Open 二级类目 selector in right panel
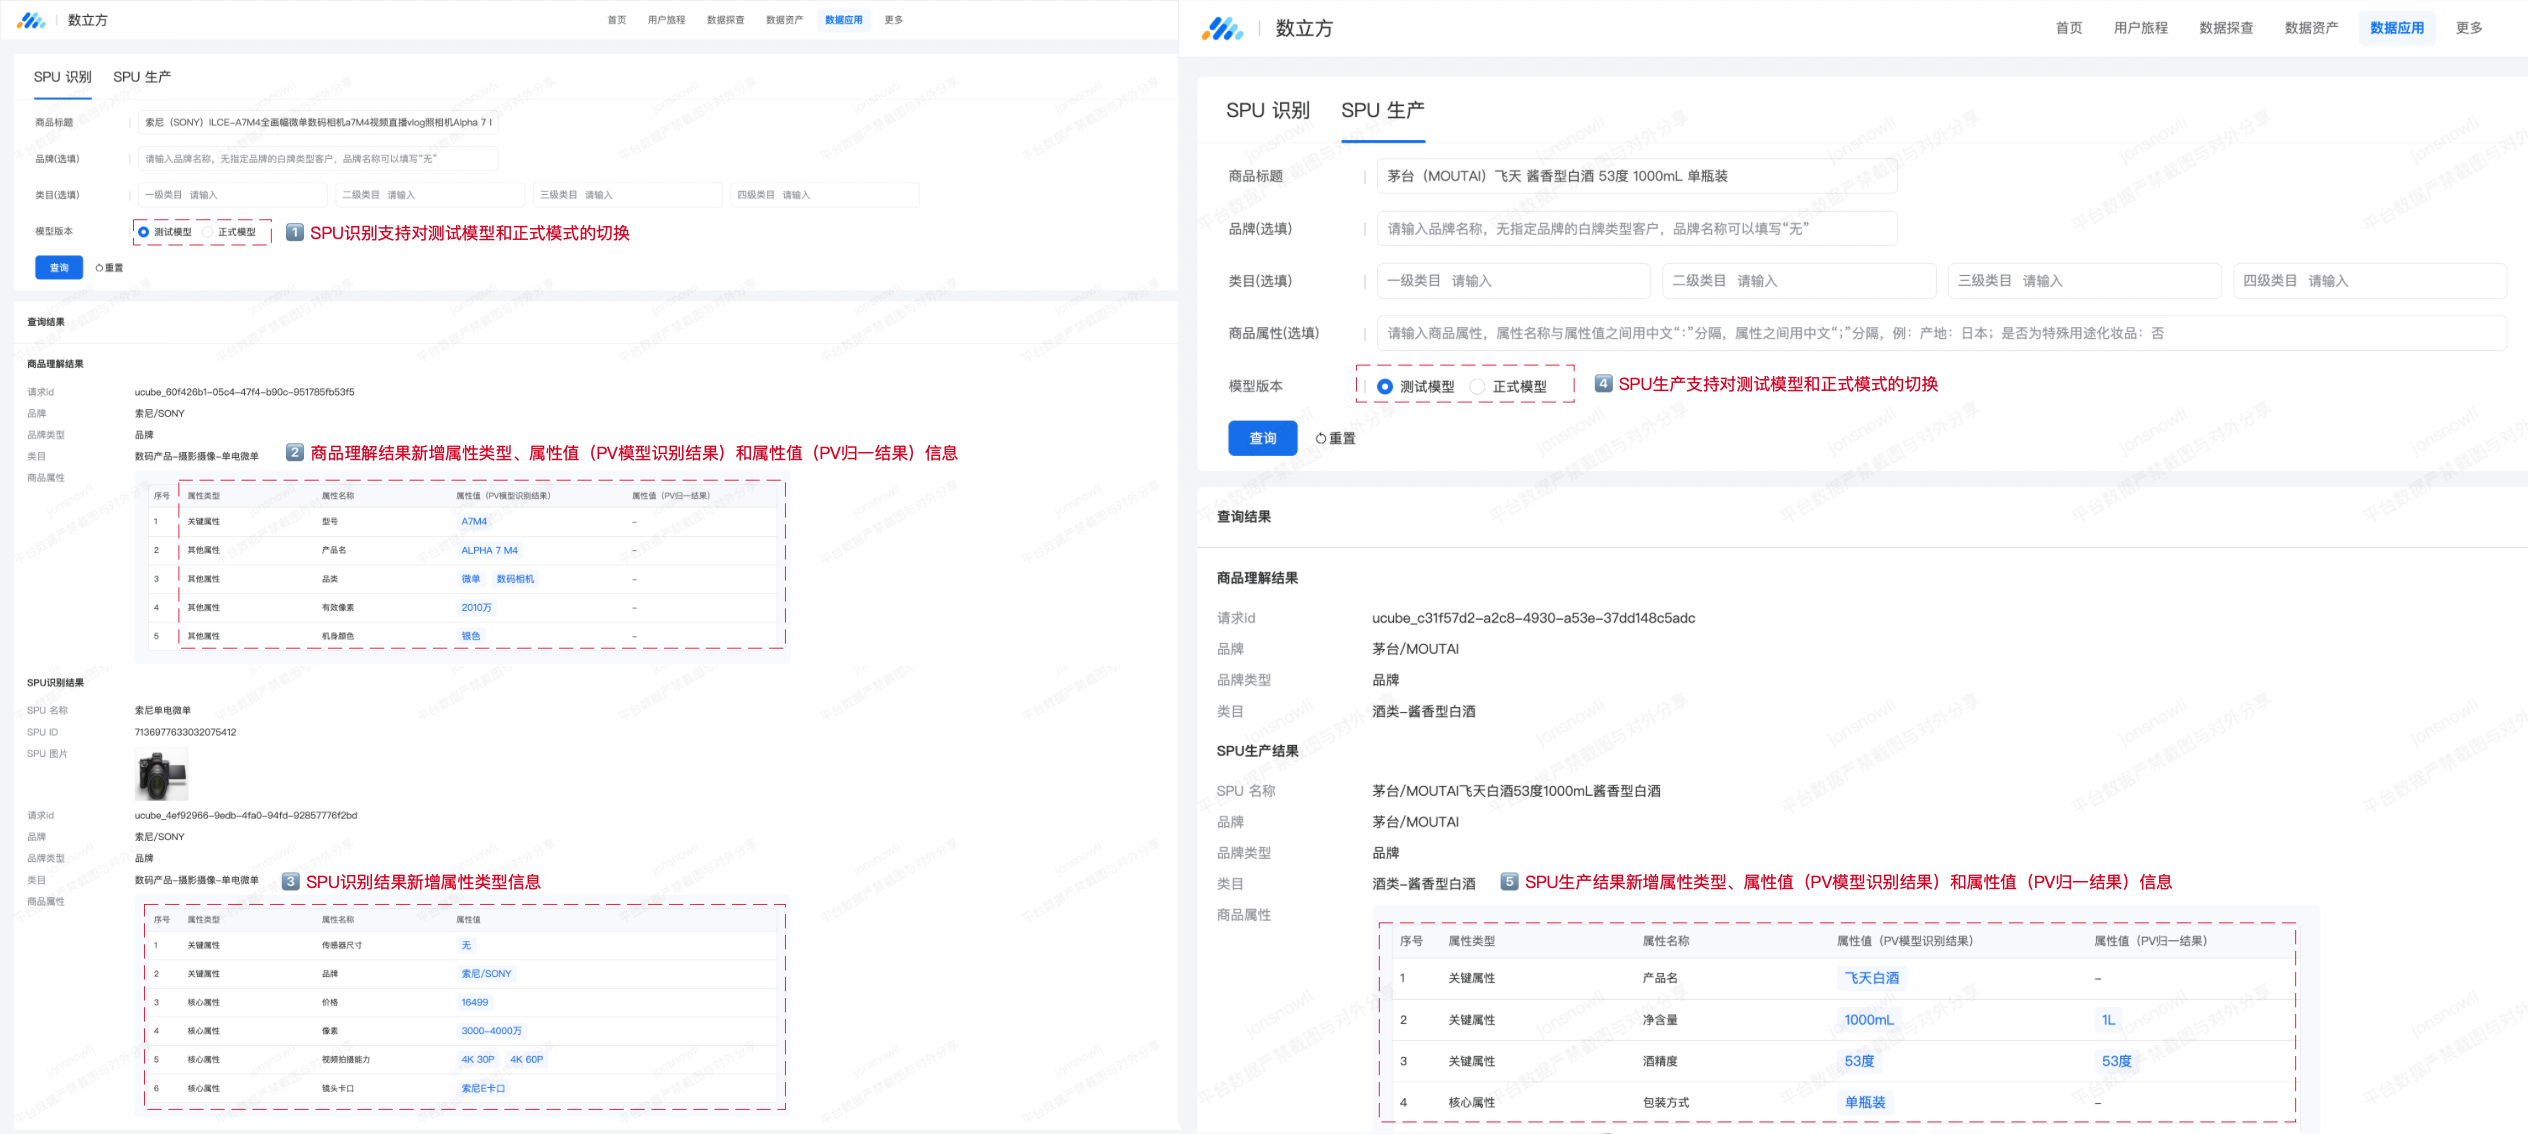This screenshot has height=1134, width=2528. (x=1798, y=281)
